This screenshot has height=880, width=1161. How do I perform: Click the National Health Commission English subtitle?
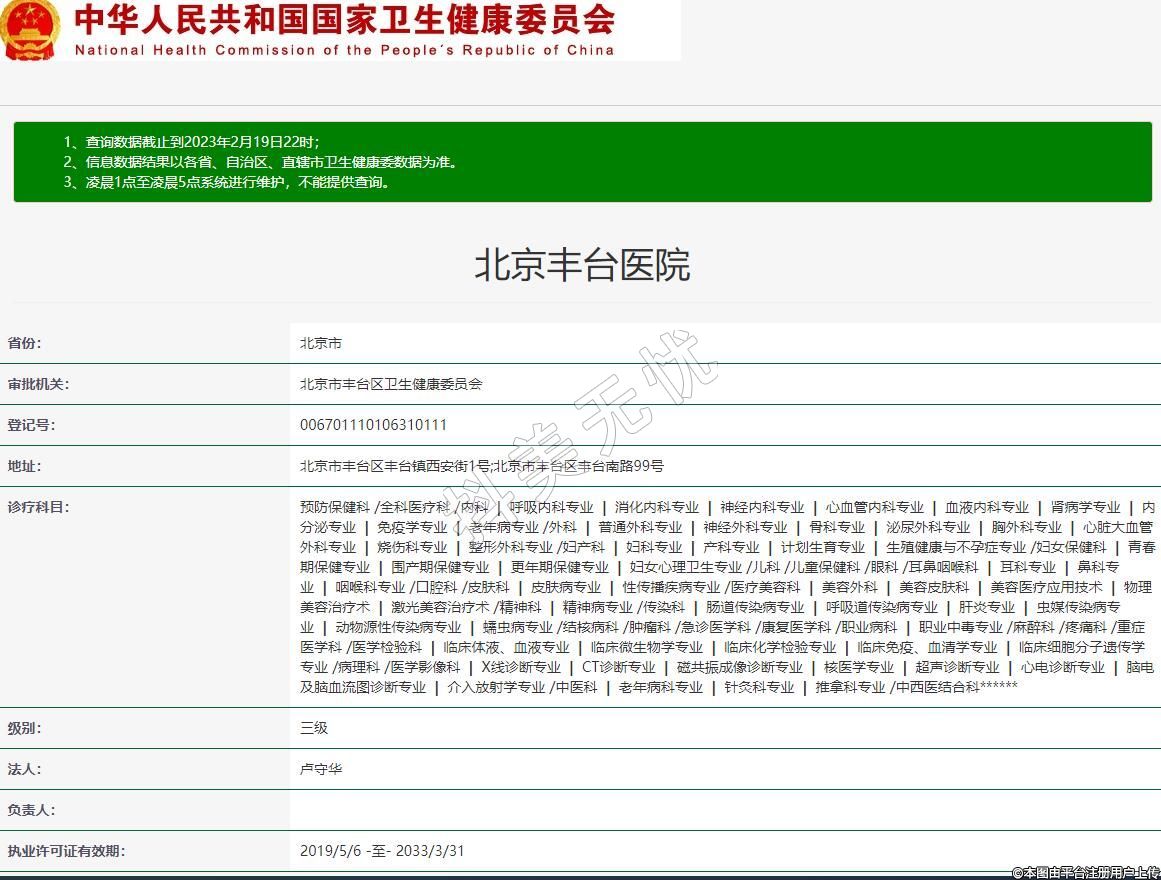coord(344,50)
